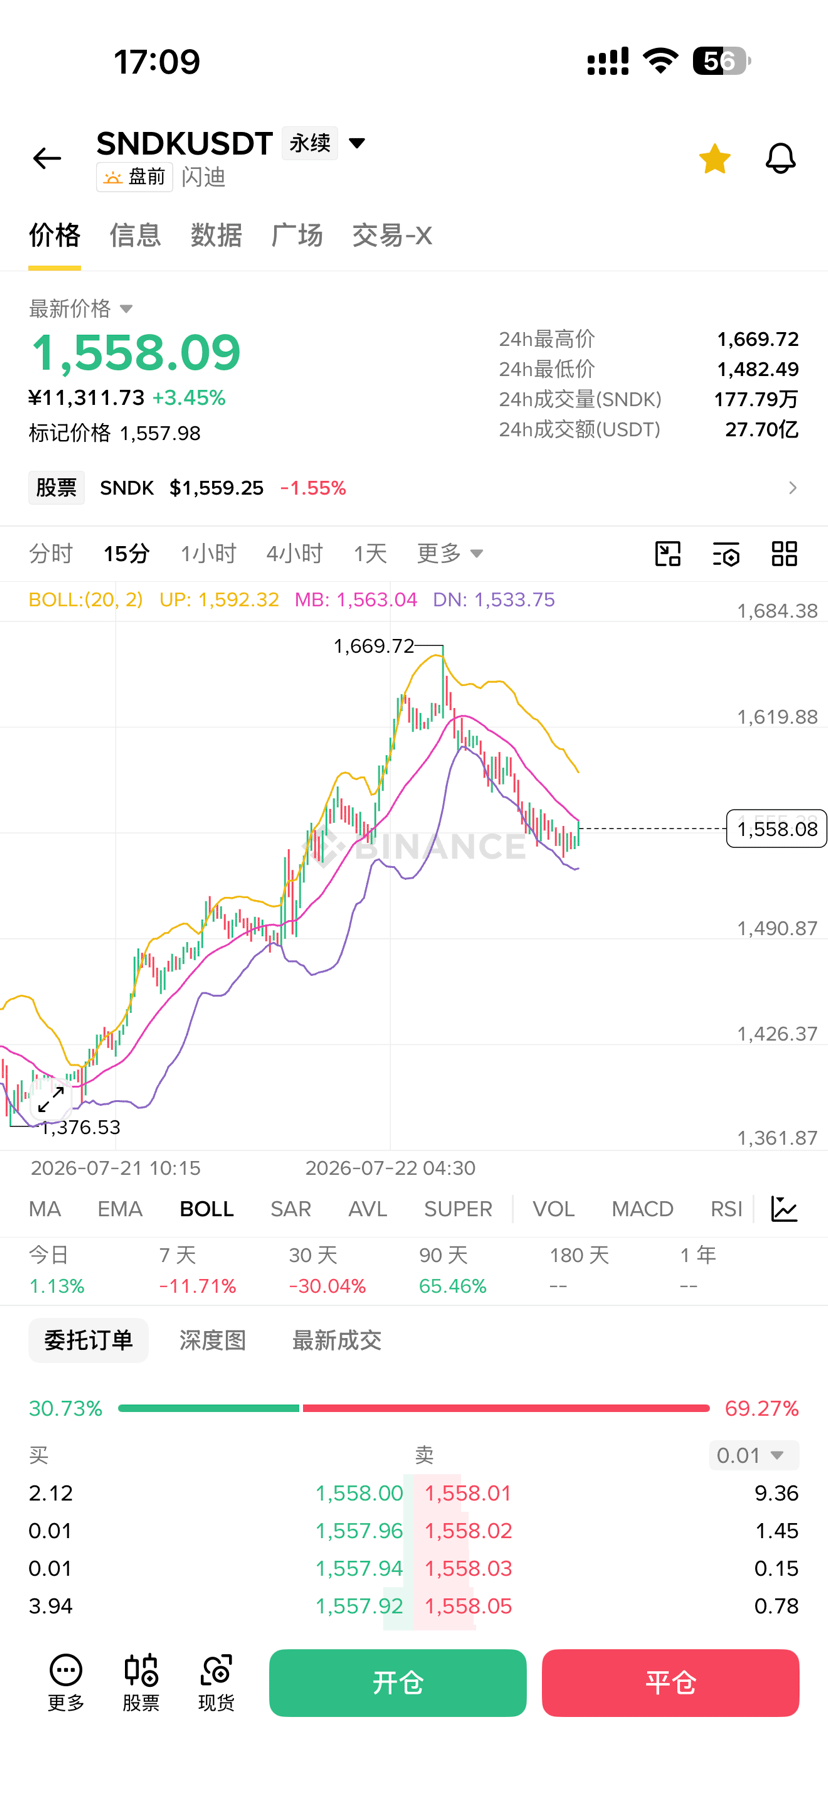The image size is (828, 1800).
Task: Select the 4小时 chart interval
Action: coord(295,554)
